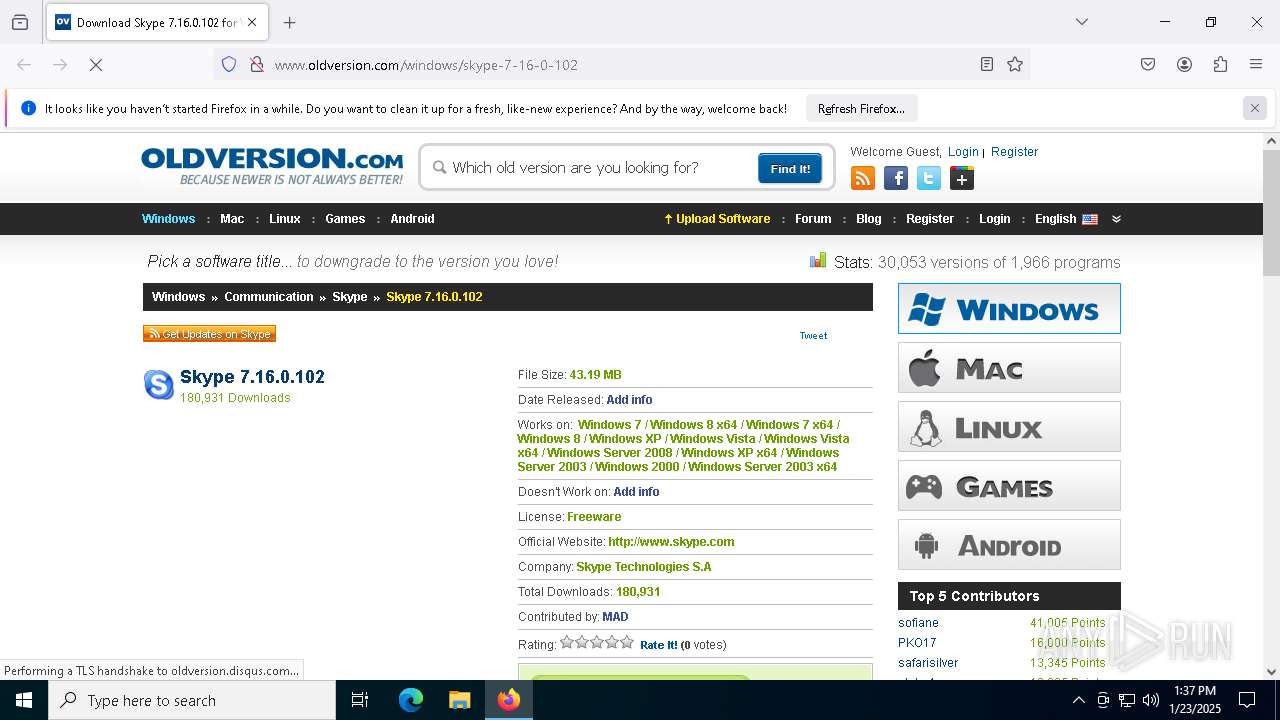Click the shield tracking protection icon

click(x=229, y=65)
